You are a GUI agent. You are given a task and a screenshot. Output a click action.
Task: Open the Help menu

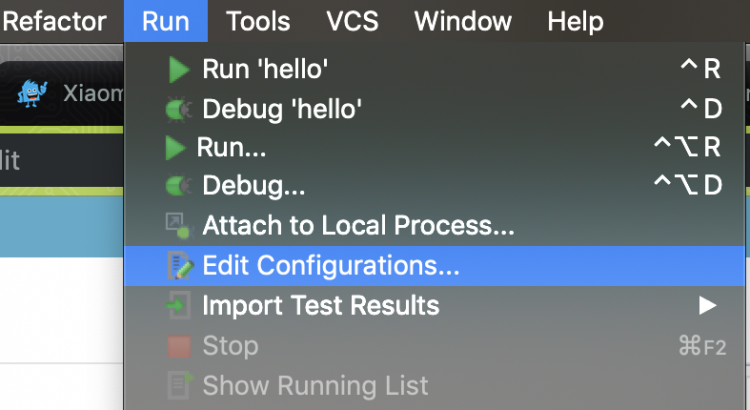[575, 20]
